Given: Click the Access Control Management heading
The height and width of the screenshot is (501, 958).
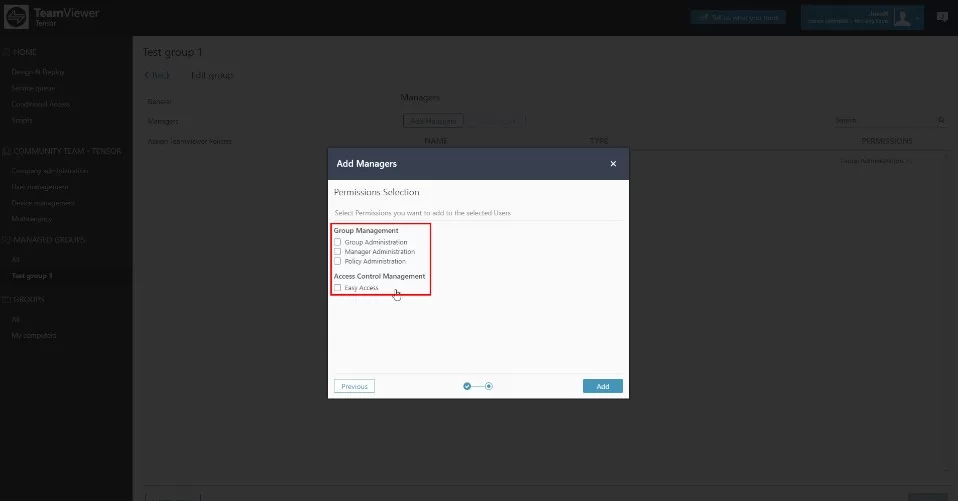Looking at the screenshot, I should click(379, 276).
